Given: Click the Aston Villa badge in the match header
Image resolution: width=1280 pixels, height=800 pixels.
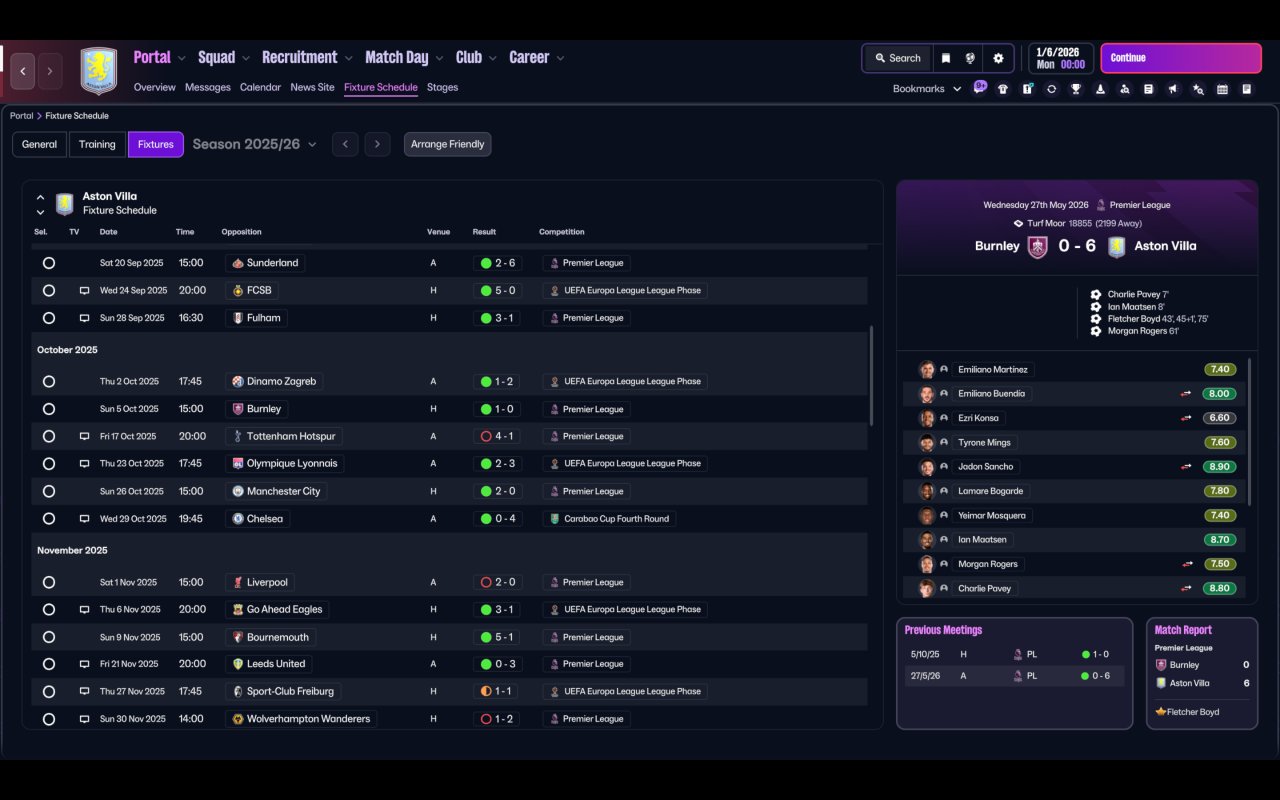Looking at the screenshot, I should click(1116, 247).
